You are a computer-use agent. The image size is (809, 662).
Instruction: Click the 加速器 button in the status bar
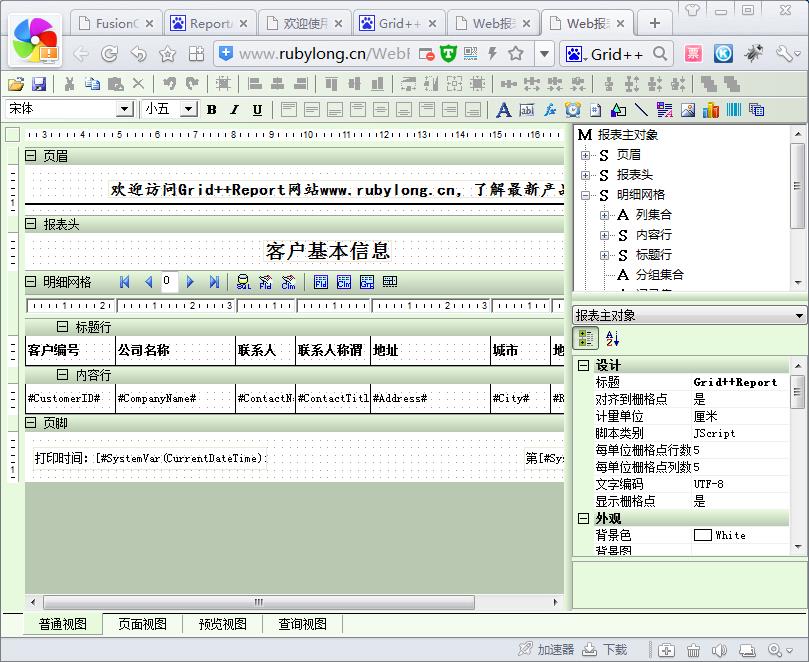tap(546, 649)
